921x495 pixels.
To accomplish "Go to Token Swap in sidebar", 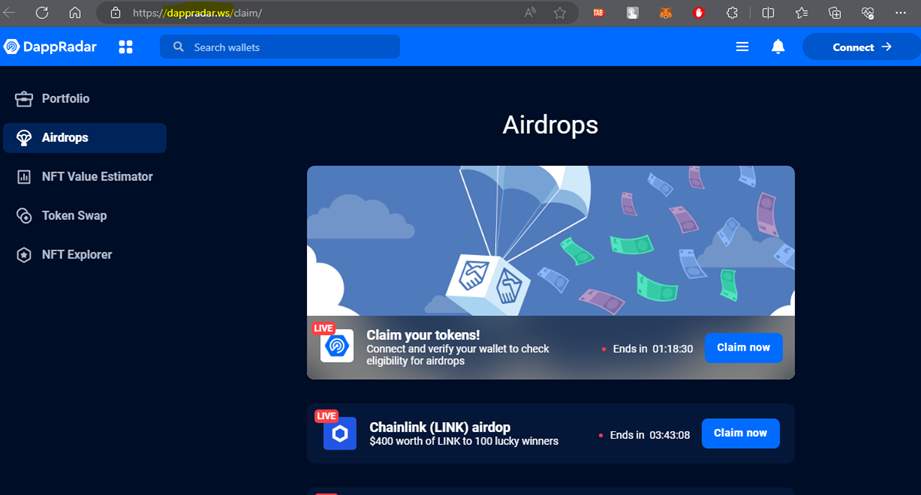I will [x=73, y=216].
